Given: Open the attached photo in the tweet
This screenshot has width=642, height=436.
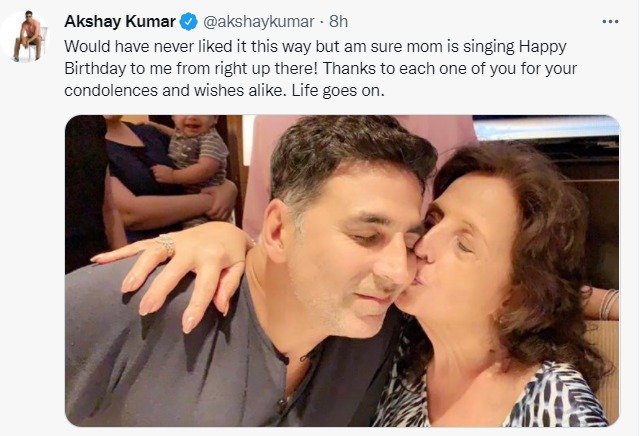Looking at the screenshot, I should (x=342, y=270).
